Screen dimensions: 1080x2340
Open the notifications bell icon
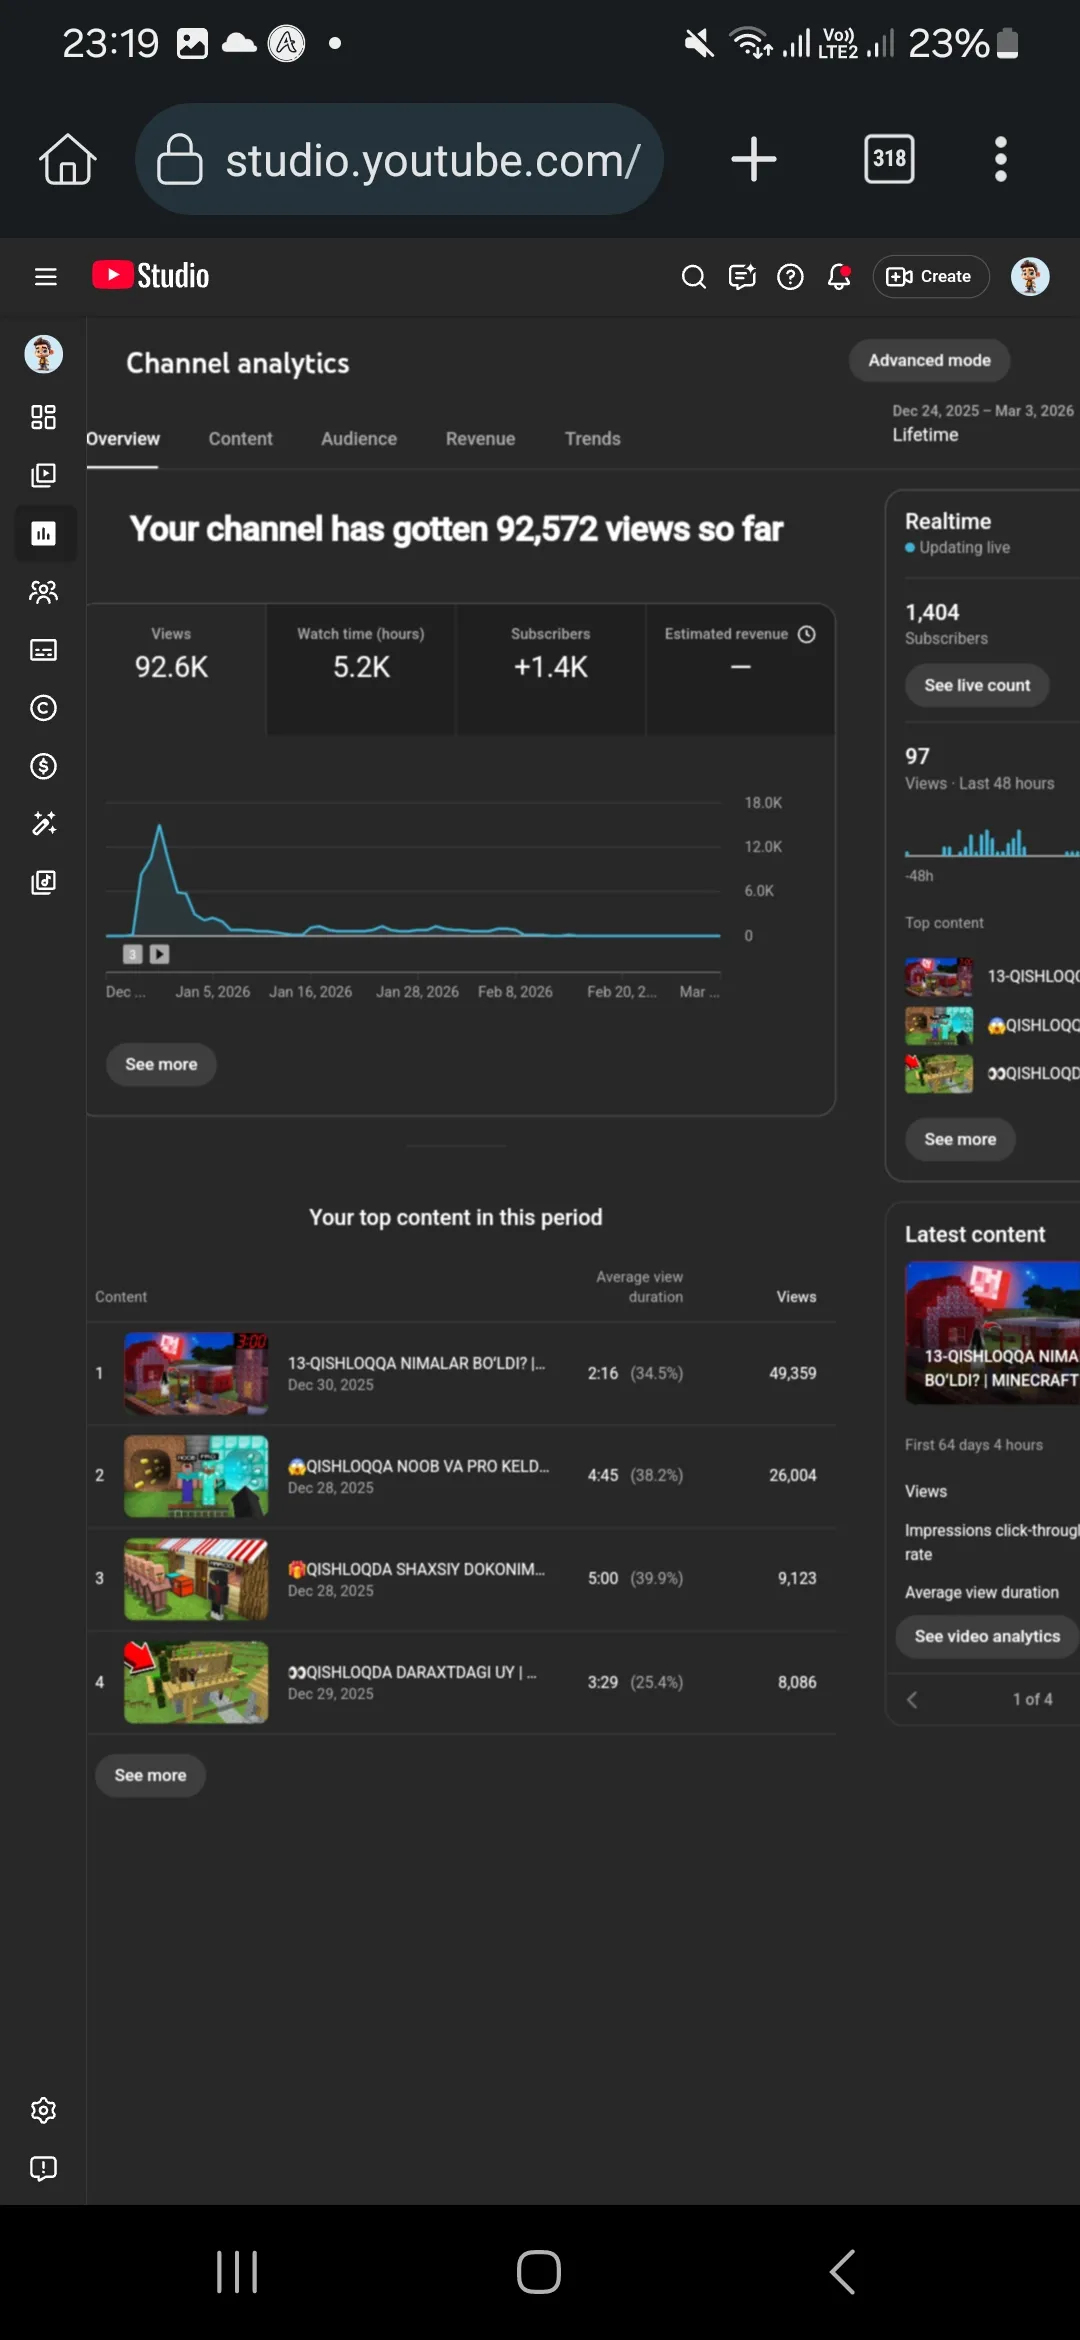[839, 276]
